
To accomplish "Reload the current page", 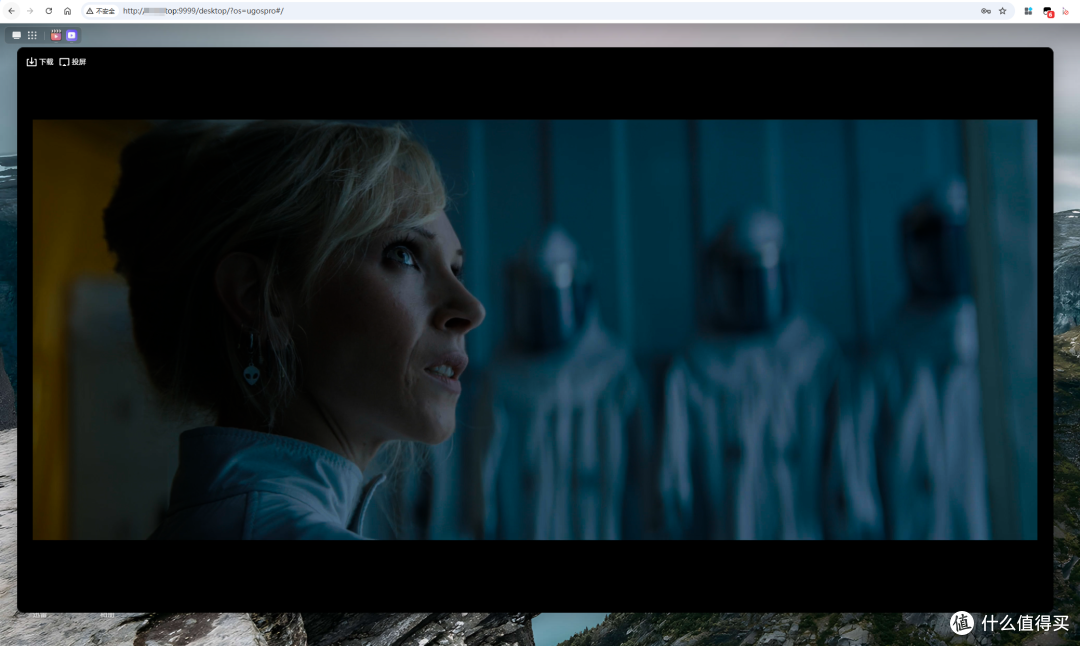I will coord(48,11).
